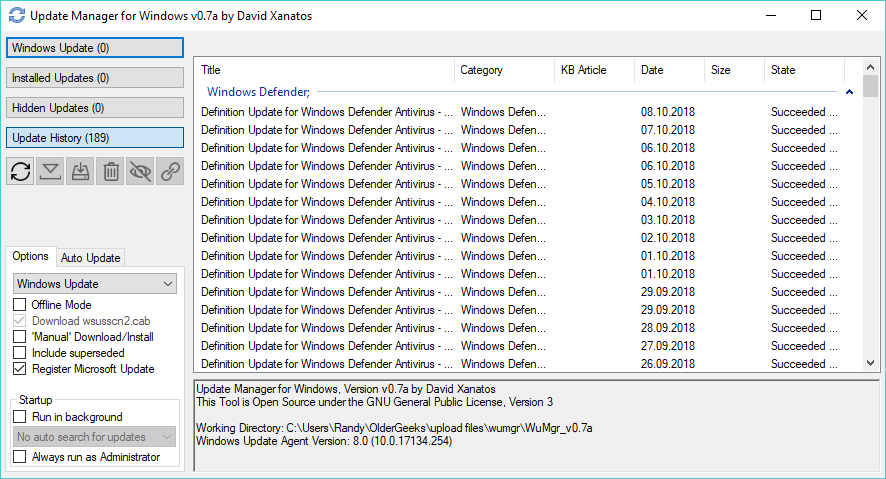Open the Windows Update source dropdown
This screenshot has width=886, height=479.
(94, 284)
